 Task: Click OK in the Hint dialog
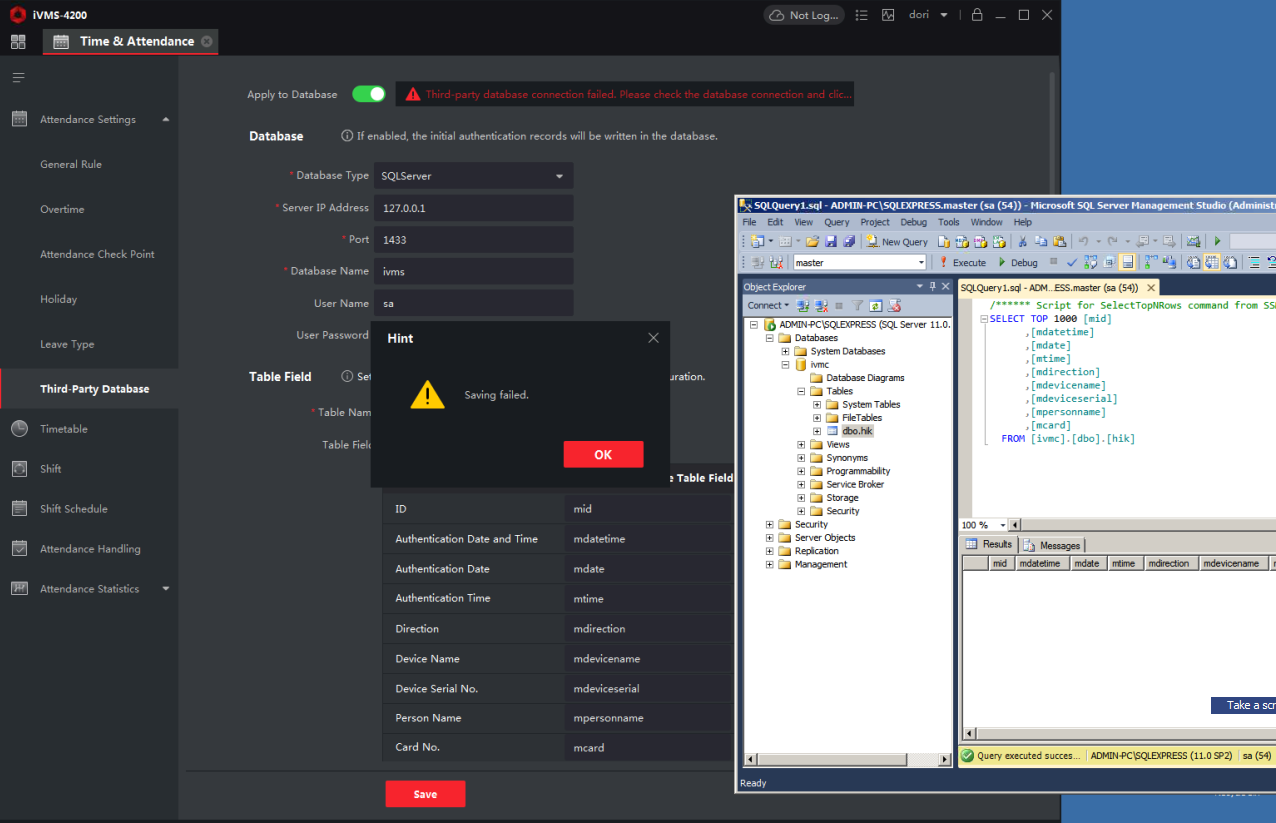603,454
